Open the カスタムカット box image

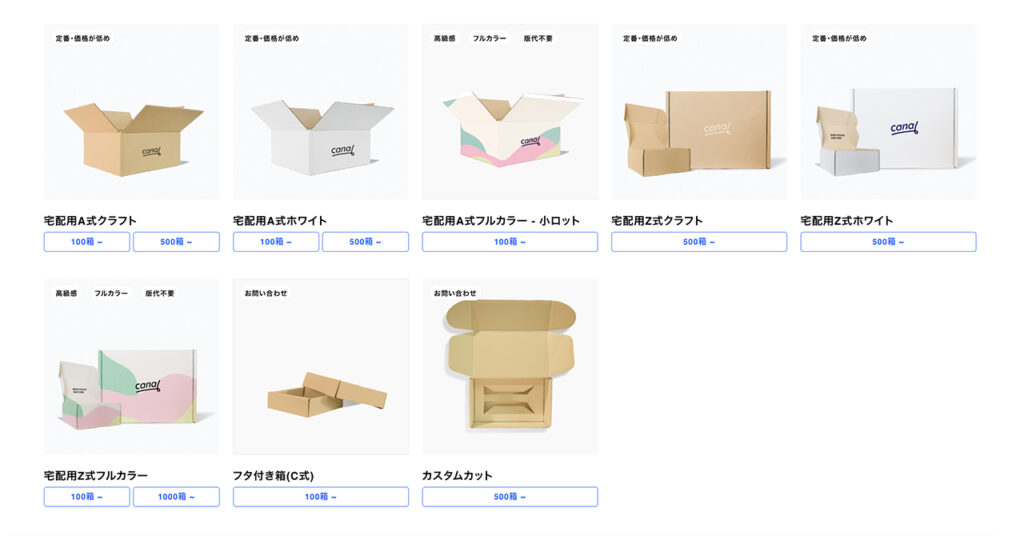[510, 366]
